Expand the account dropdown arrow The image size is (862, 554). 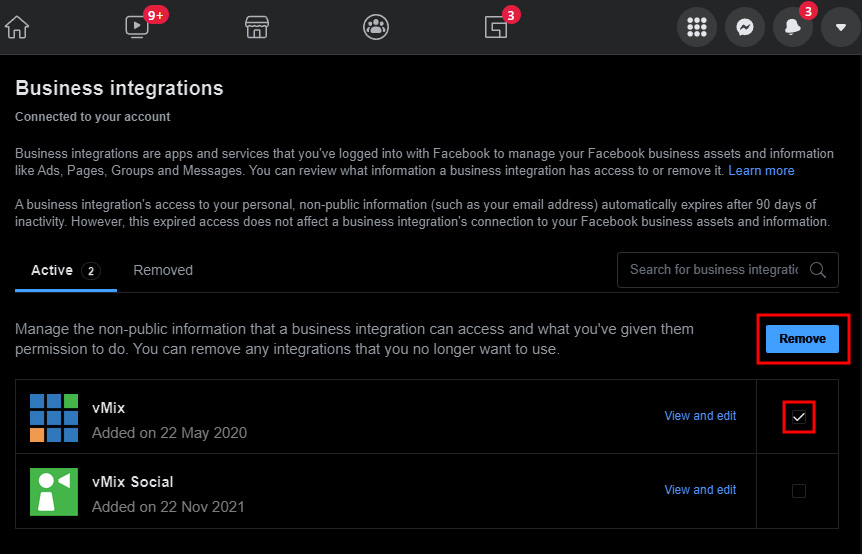(840, 27)
